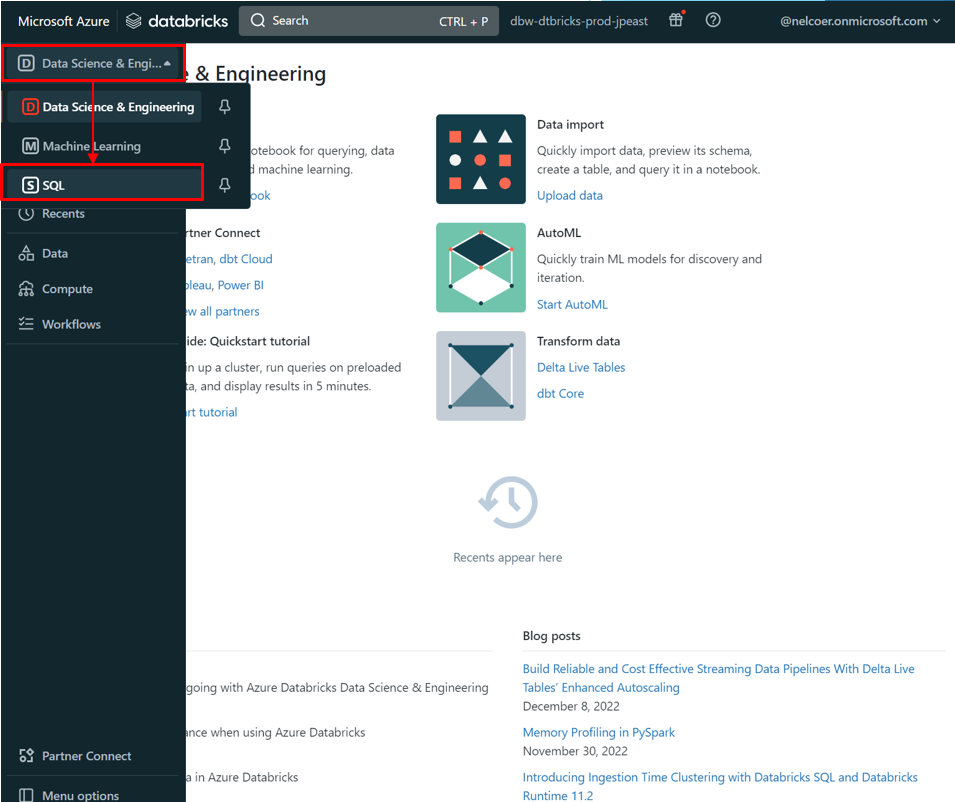Click the Microsoft Azure link
The image size is (955, 802).
(63, 21)
